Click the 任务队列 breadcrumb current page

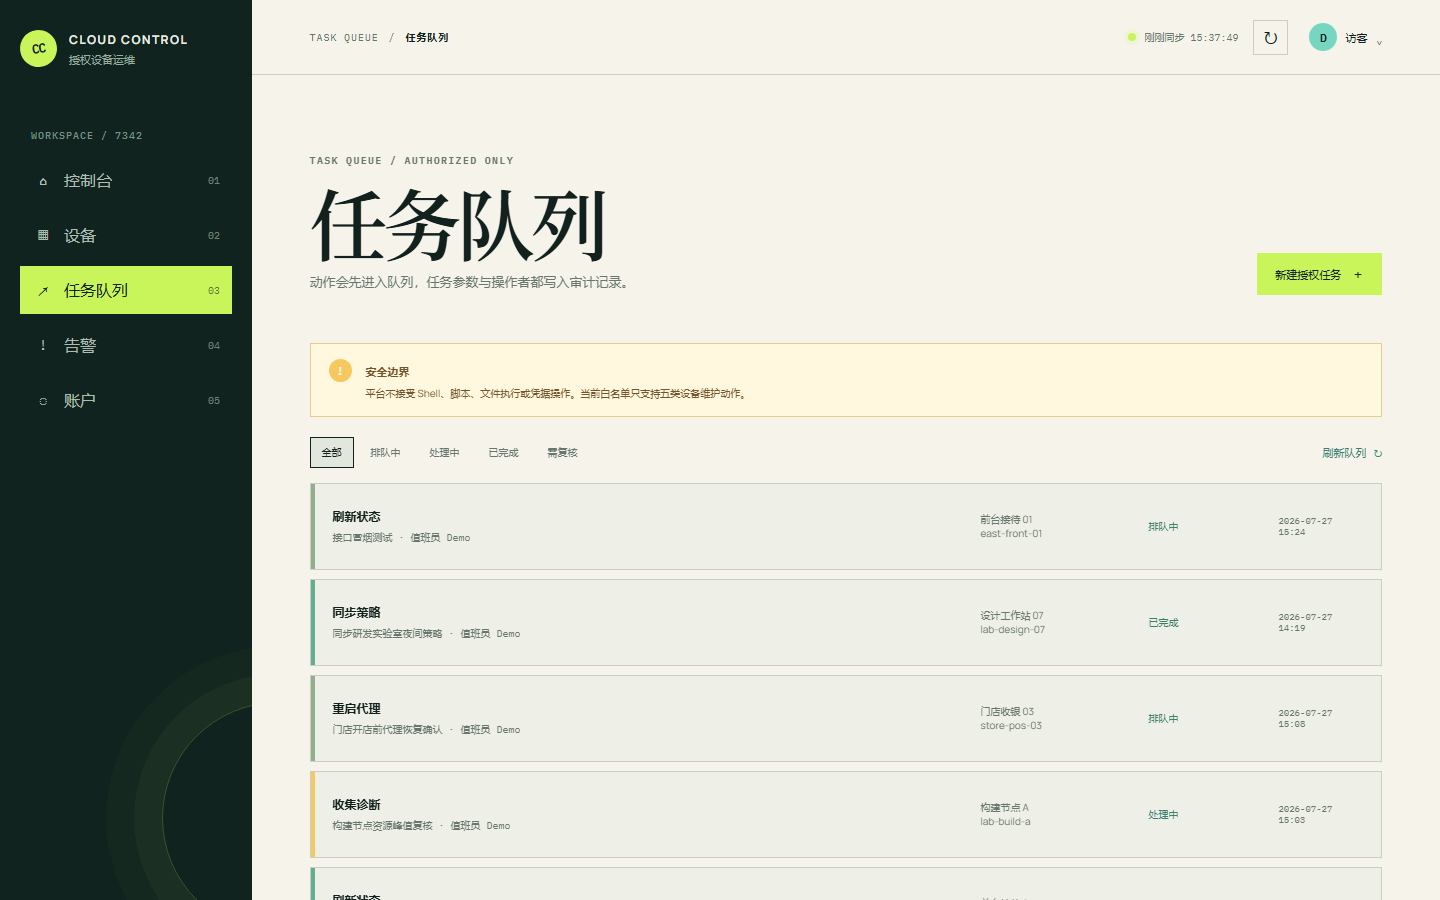pyautogui.click(x=427, y=38)
